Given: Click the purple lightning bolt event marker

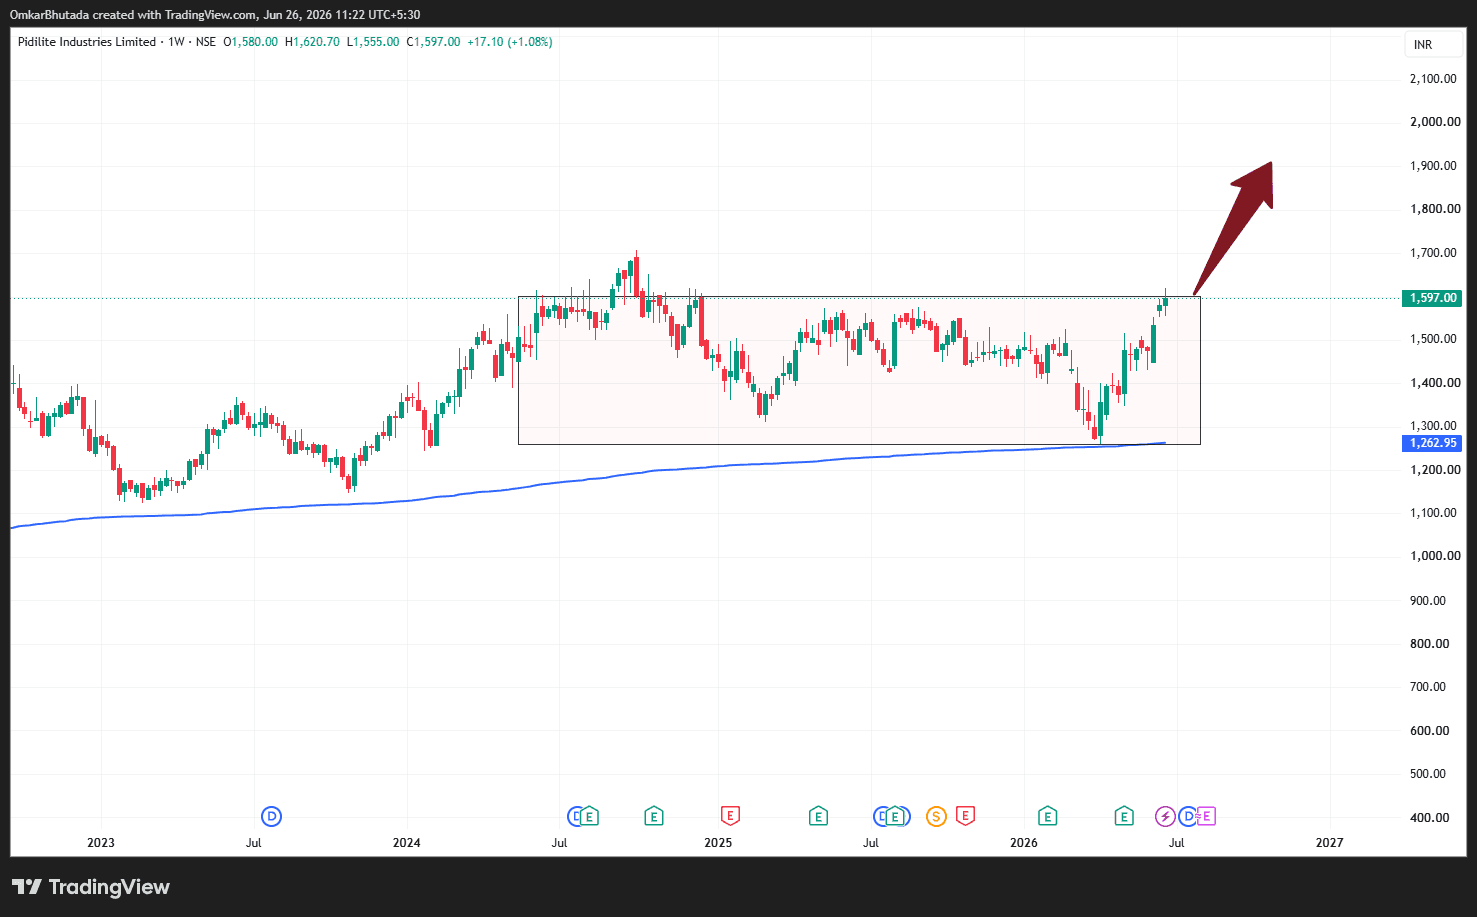Looking at the screenshot, I should click(1165, 817).
